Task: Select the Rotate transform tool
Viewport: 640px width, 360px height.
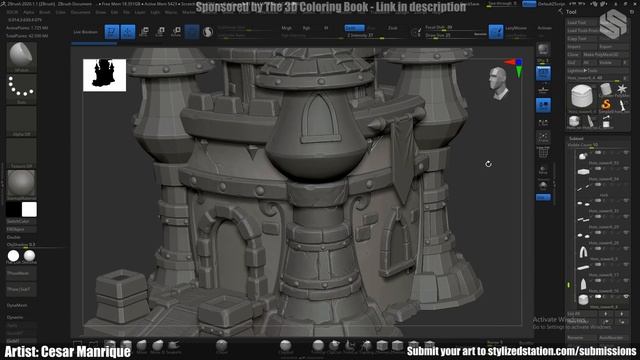Action: (176, 32)
